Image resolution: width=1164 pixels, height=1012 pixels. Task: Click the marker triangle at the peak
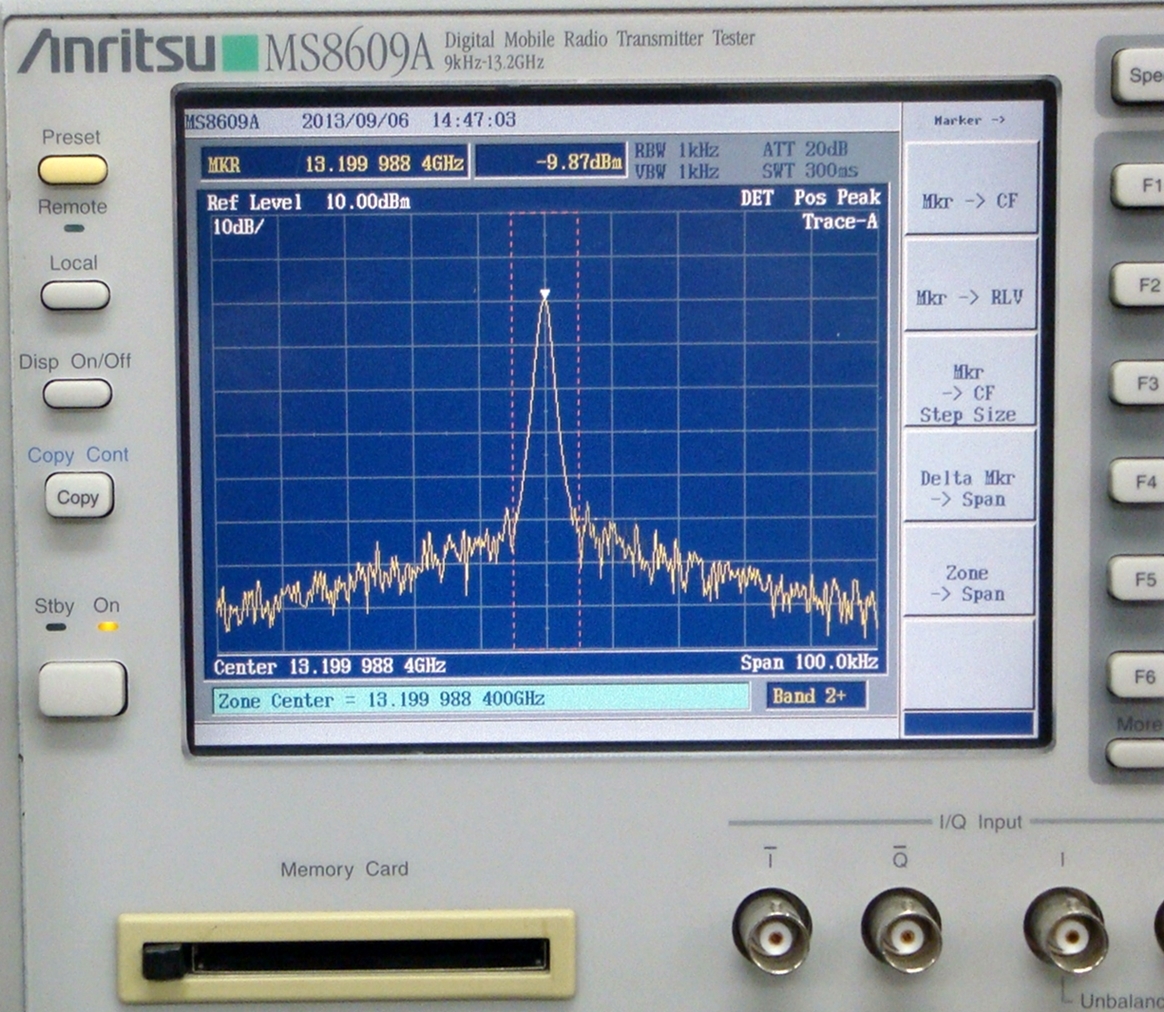545,295
